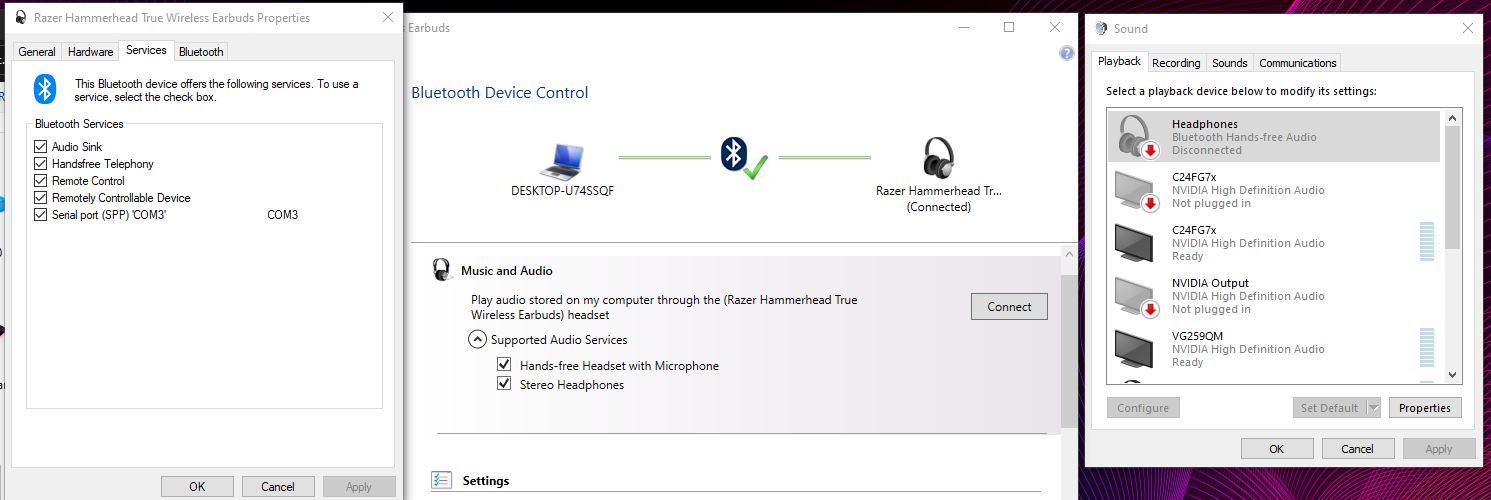The width and height of the screenshot is (1491, 500).
Task: Toggle the Serial port (SPP) COM3 checkbox
Action: click(x=41, y=215)
